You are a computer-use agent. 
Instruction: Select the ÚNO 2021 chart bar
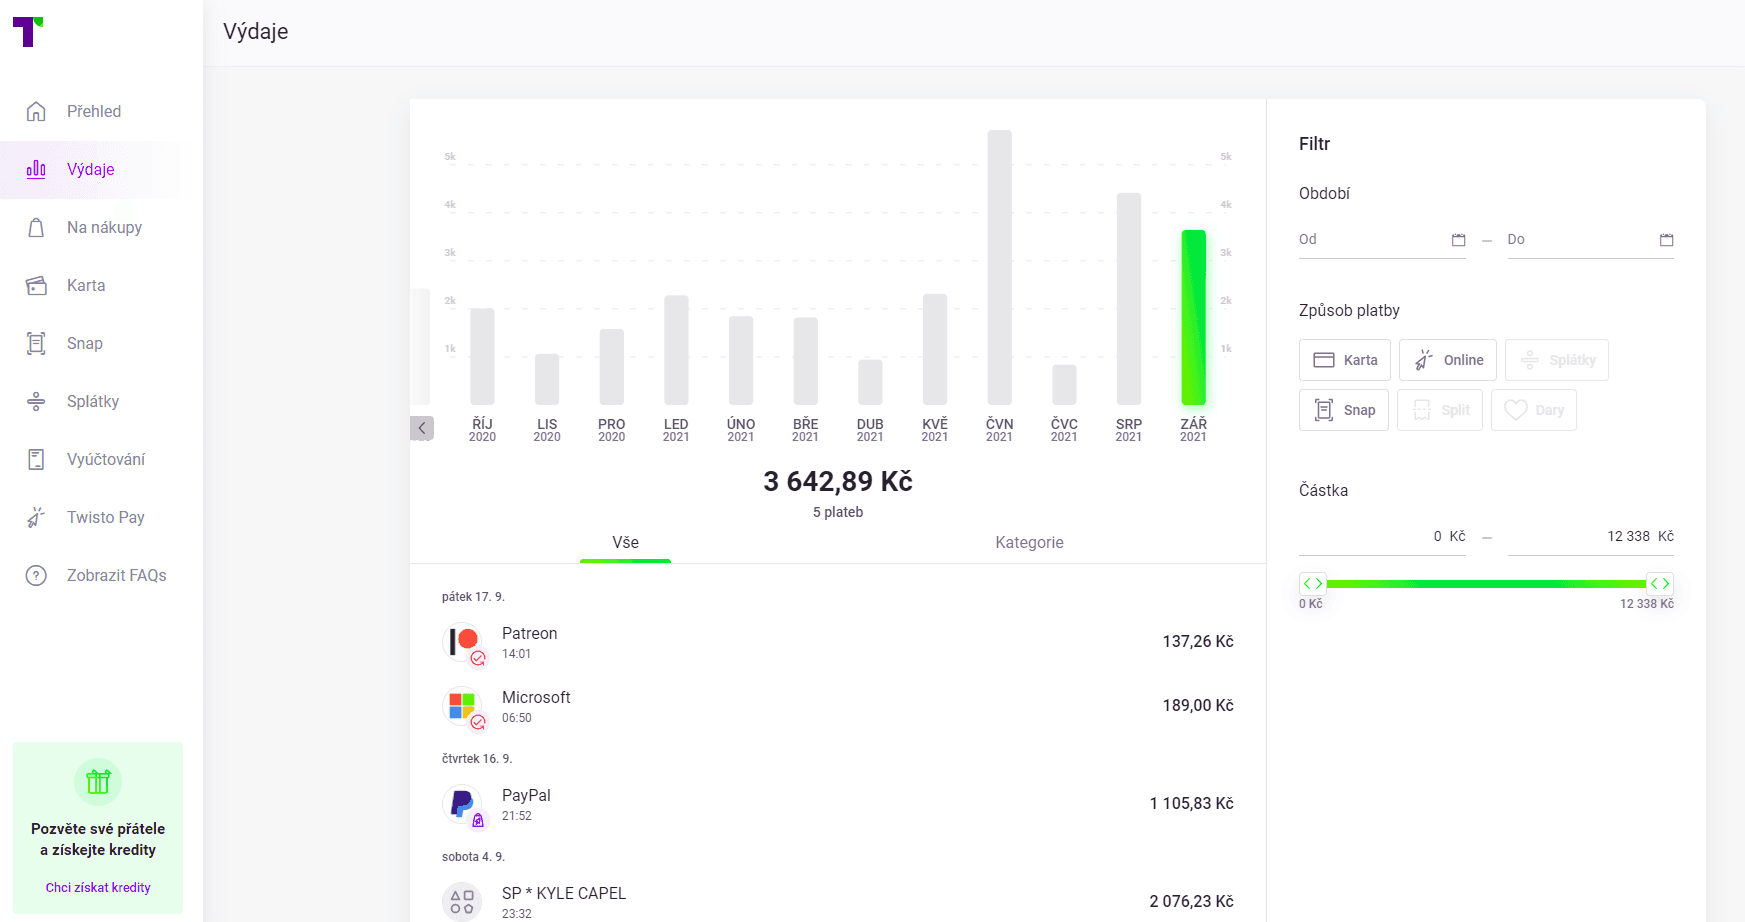[741, 361]
